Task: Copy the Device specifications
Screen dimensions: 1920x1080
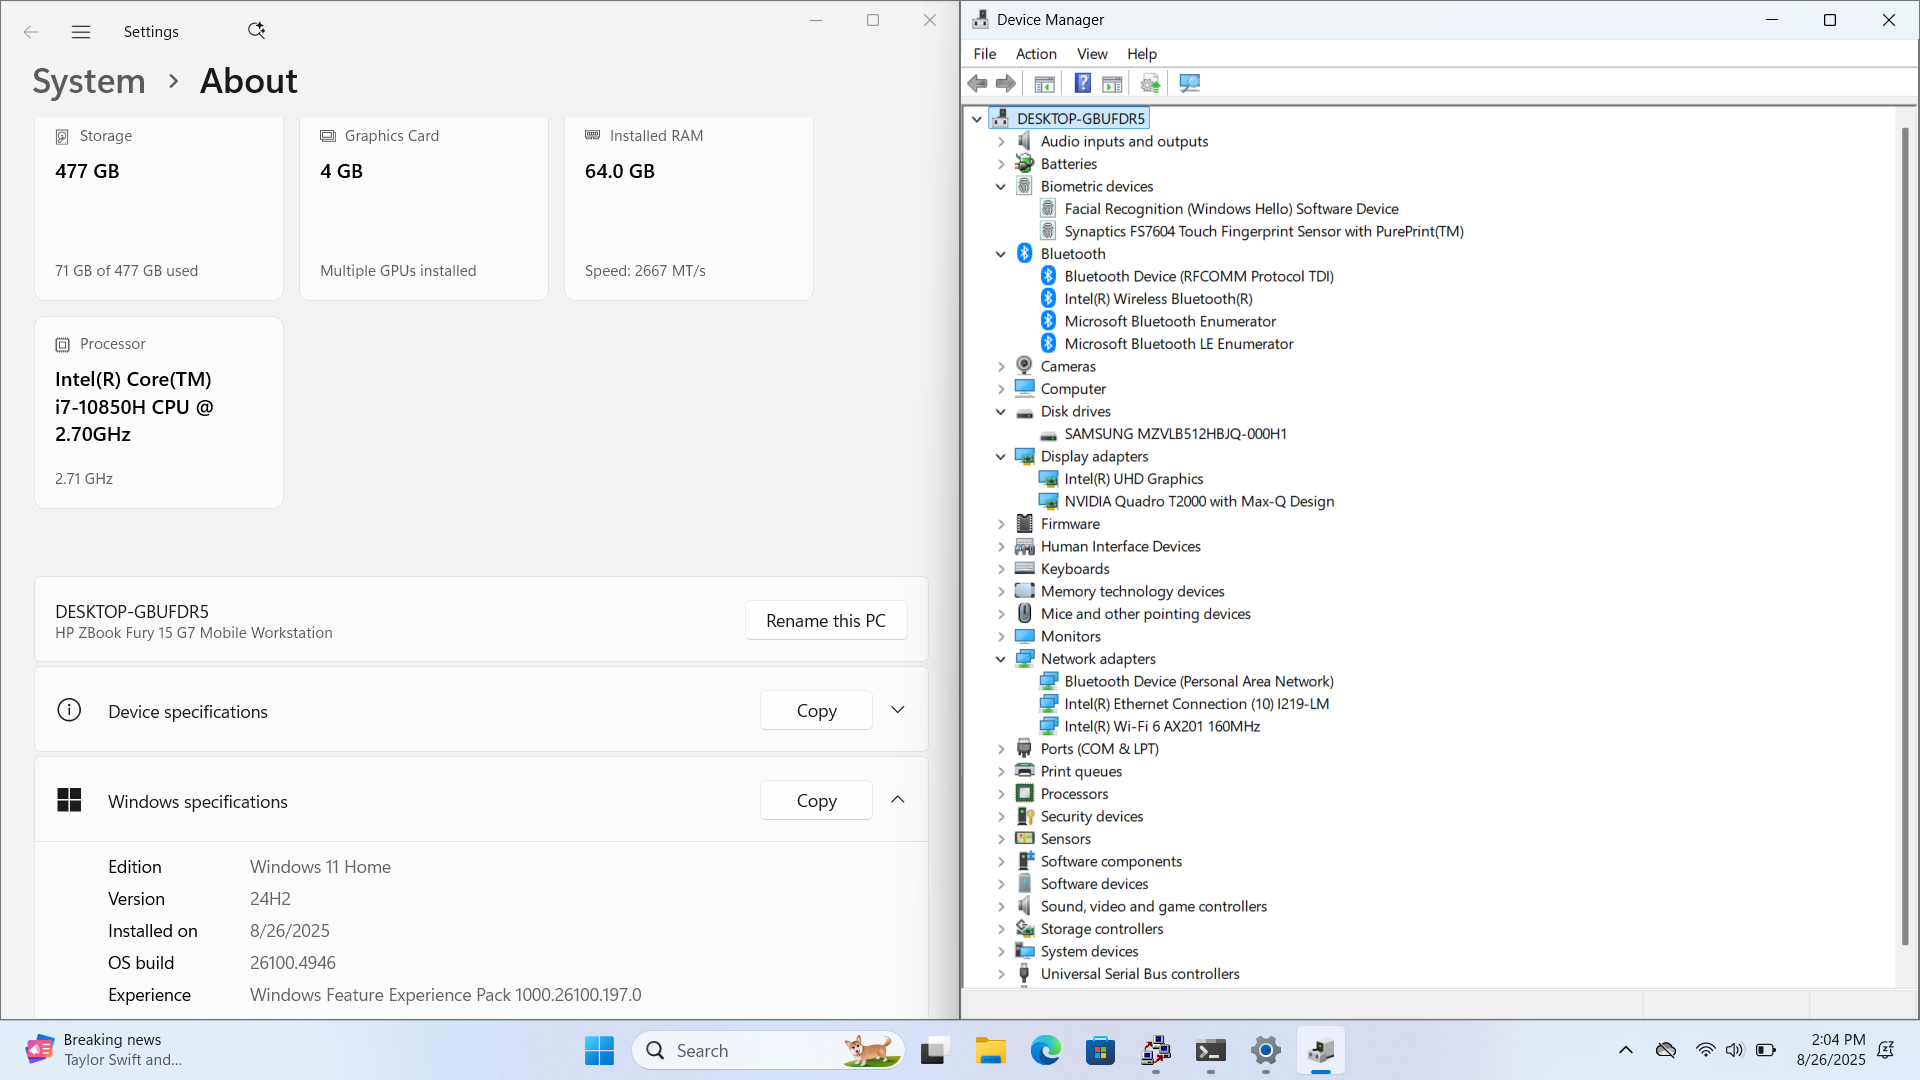Action: point(816,710)
